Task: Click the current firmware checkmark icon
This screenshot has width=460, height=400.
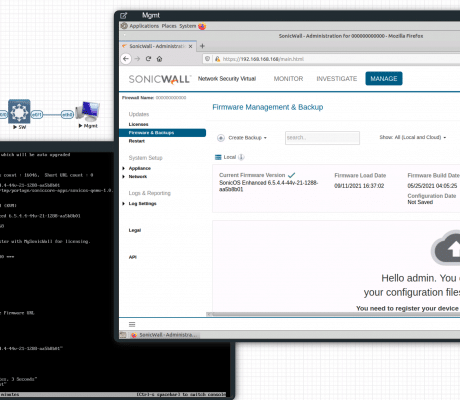Action: (x=292, y=175)
